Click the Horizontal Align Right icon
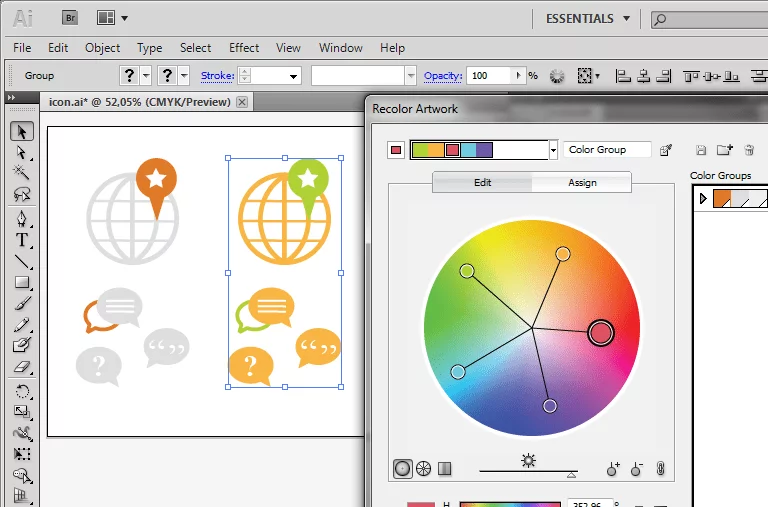768x507 pixels. click(x=664, y=76)
